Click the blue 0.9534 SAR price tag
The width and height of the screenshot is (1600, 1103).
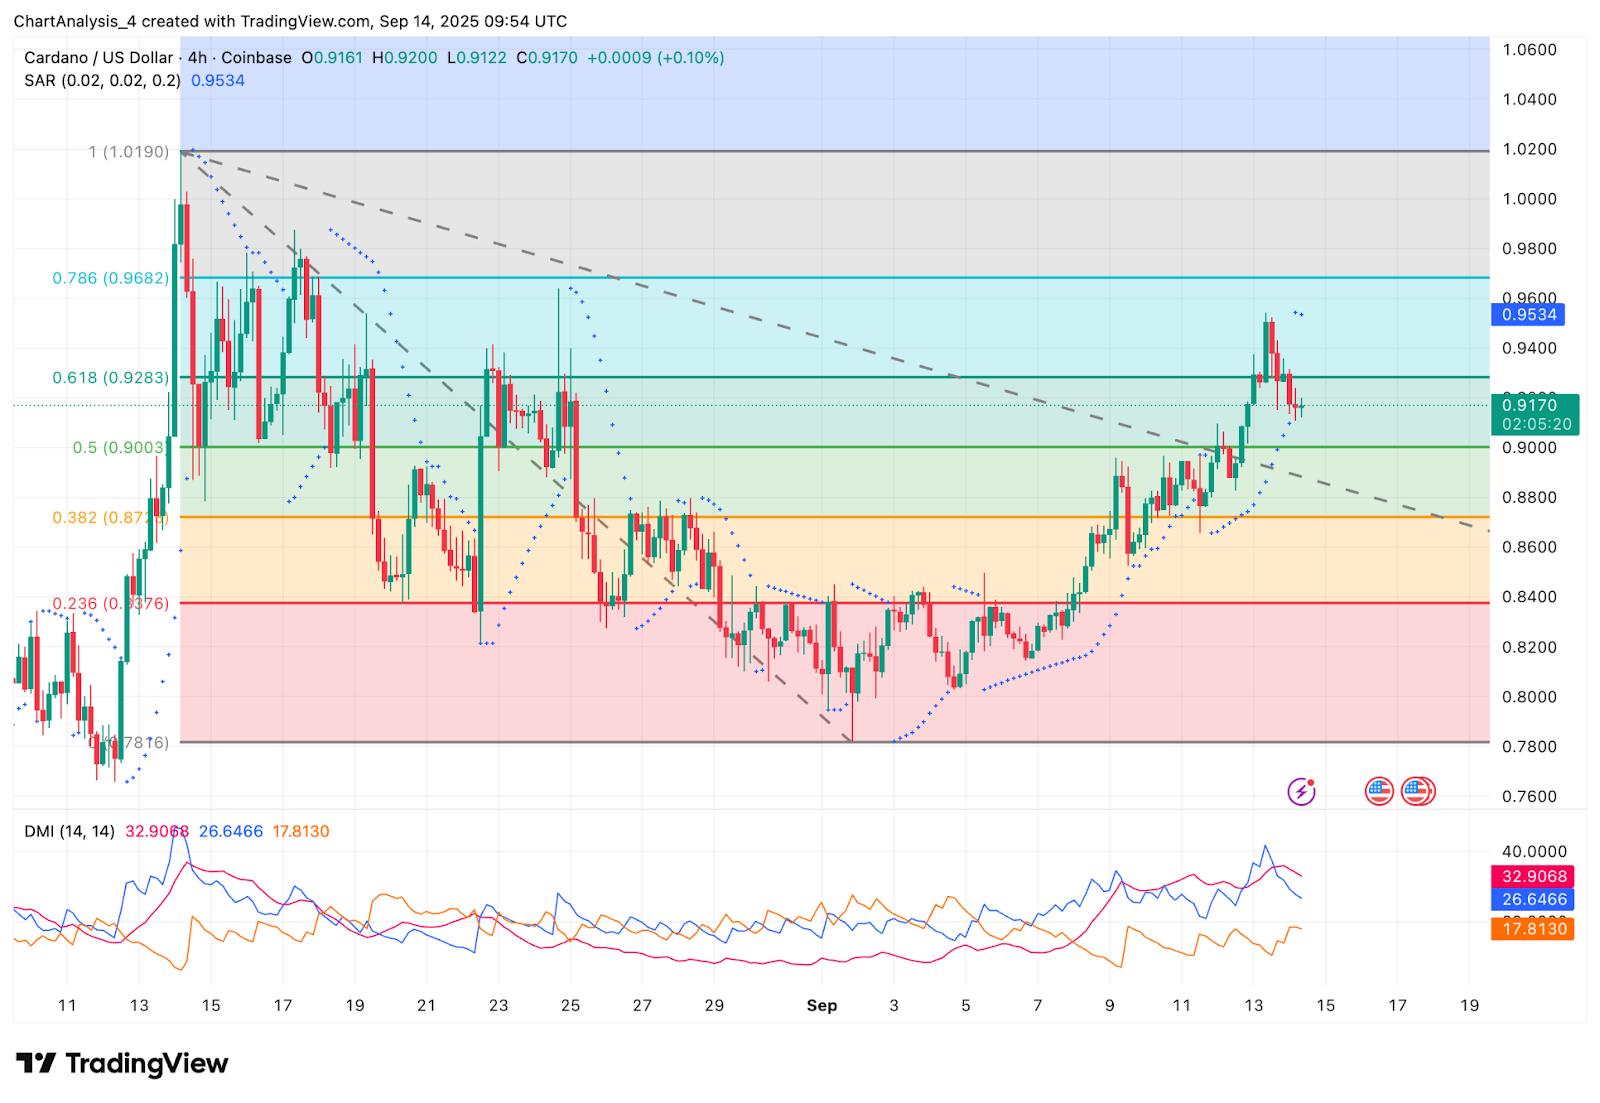[1527, 315]
